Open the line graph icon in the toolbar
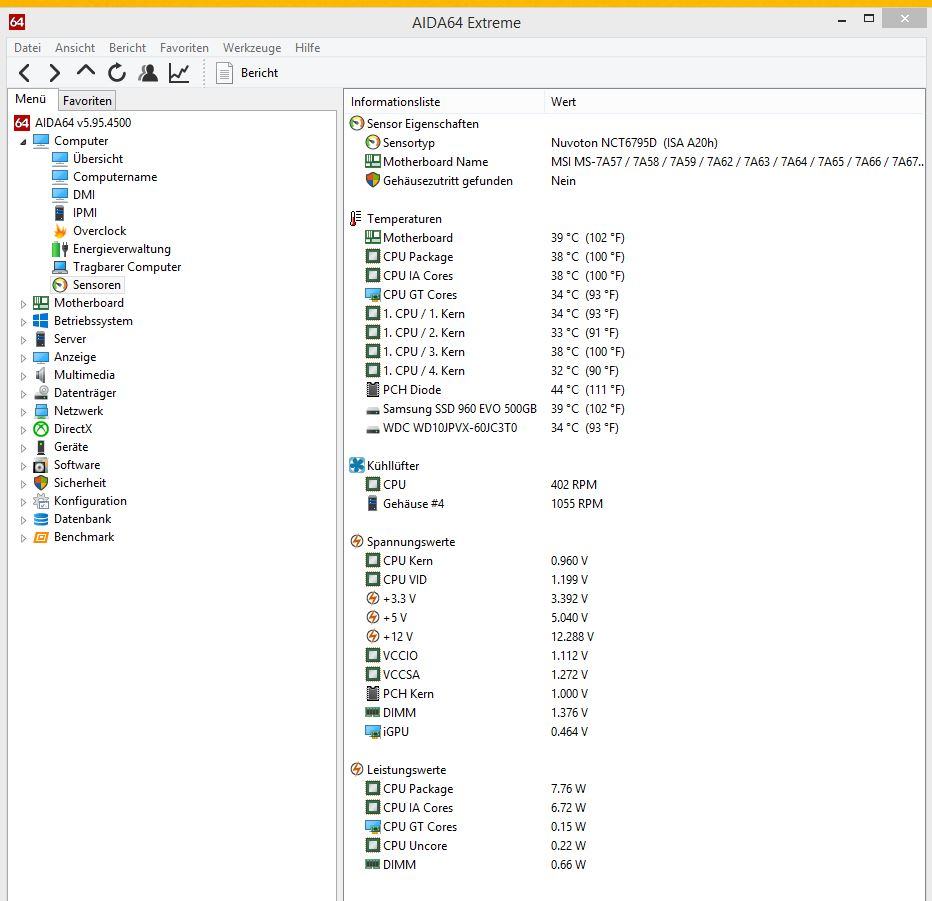Screen dimensions: 932x901 (x=179, y=73)
